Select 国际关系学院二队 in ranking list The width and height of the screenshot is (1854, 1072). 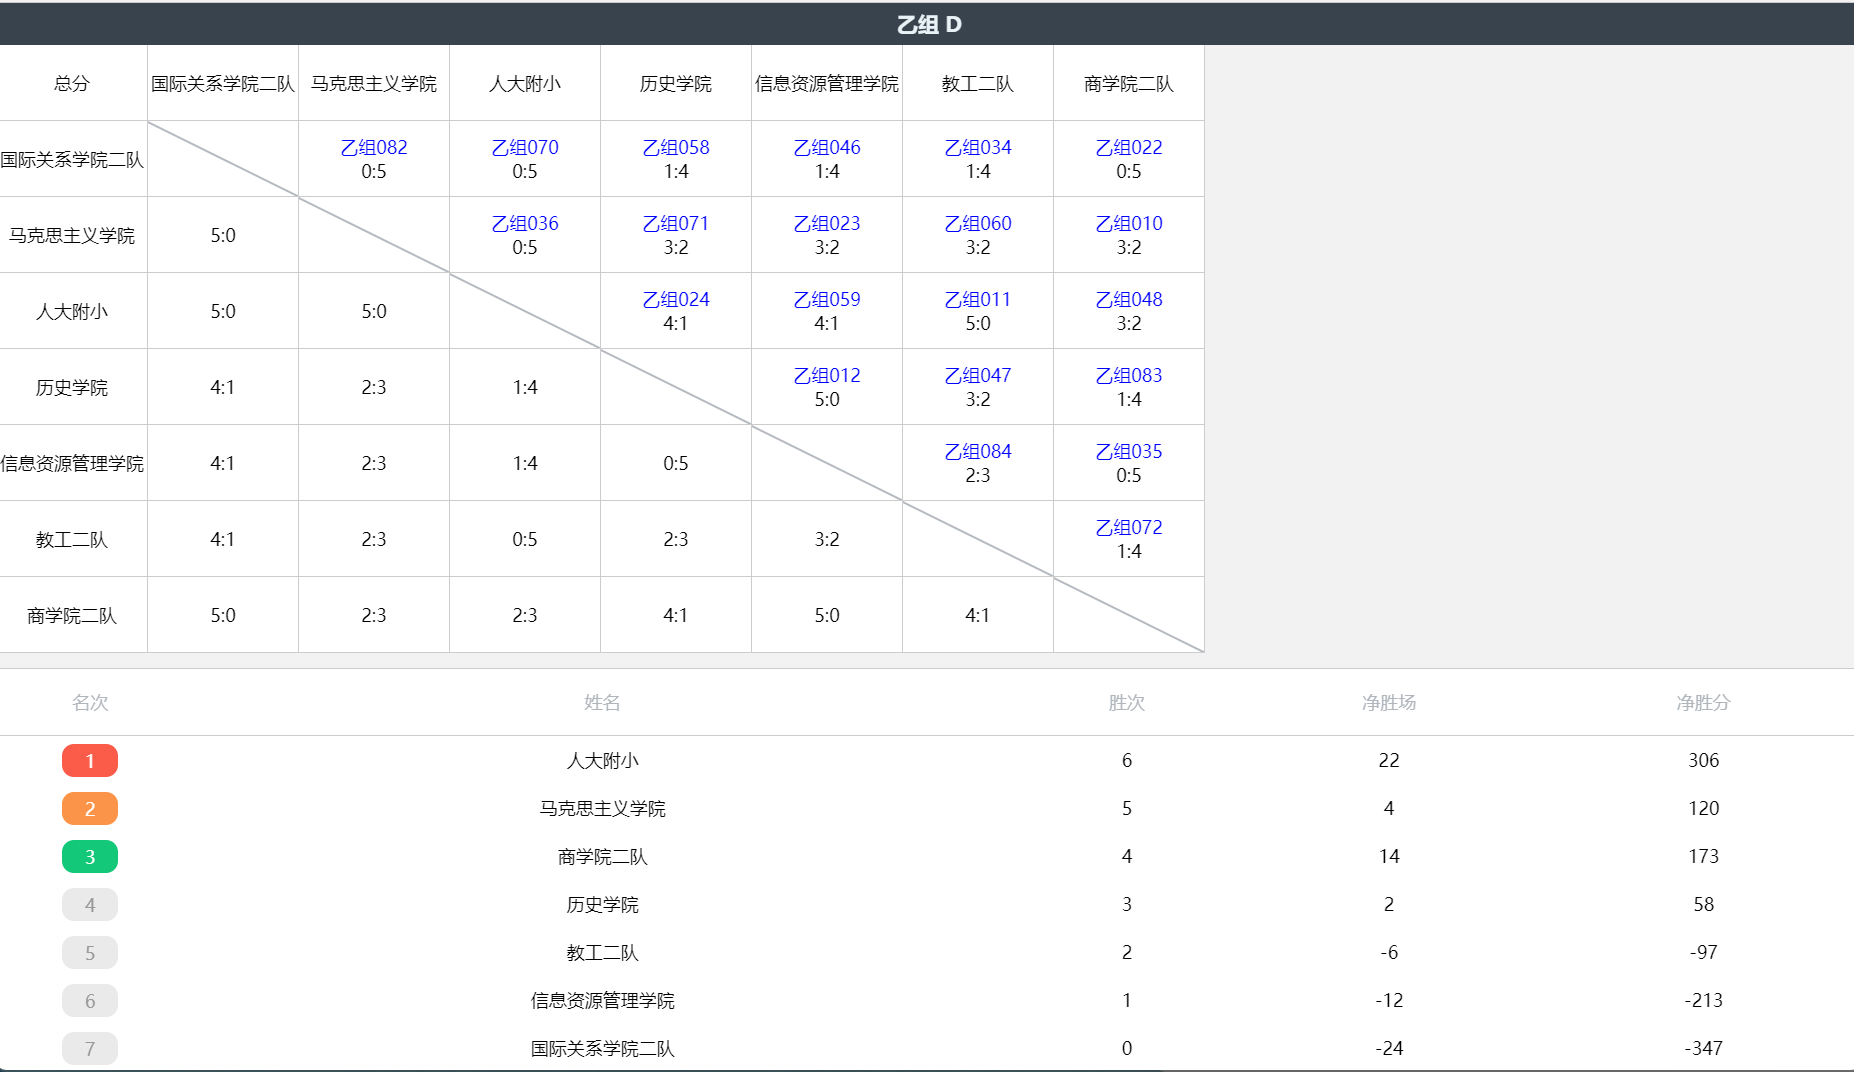click(x=602, y=1048)
